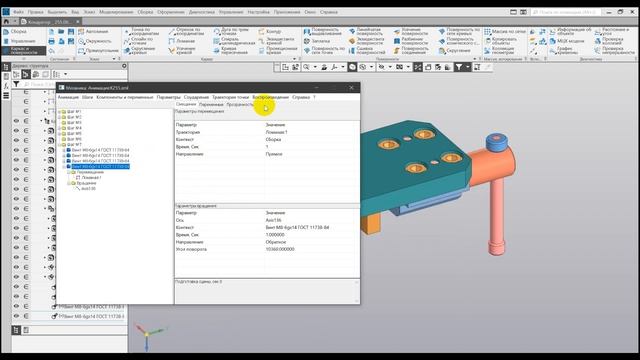Switch to Кондуктор document tab
The width and height of the screenshot is (640, 360).
pos(50,22)
